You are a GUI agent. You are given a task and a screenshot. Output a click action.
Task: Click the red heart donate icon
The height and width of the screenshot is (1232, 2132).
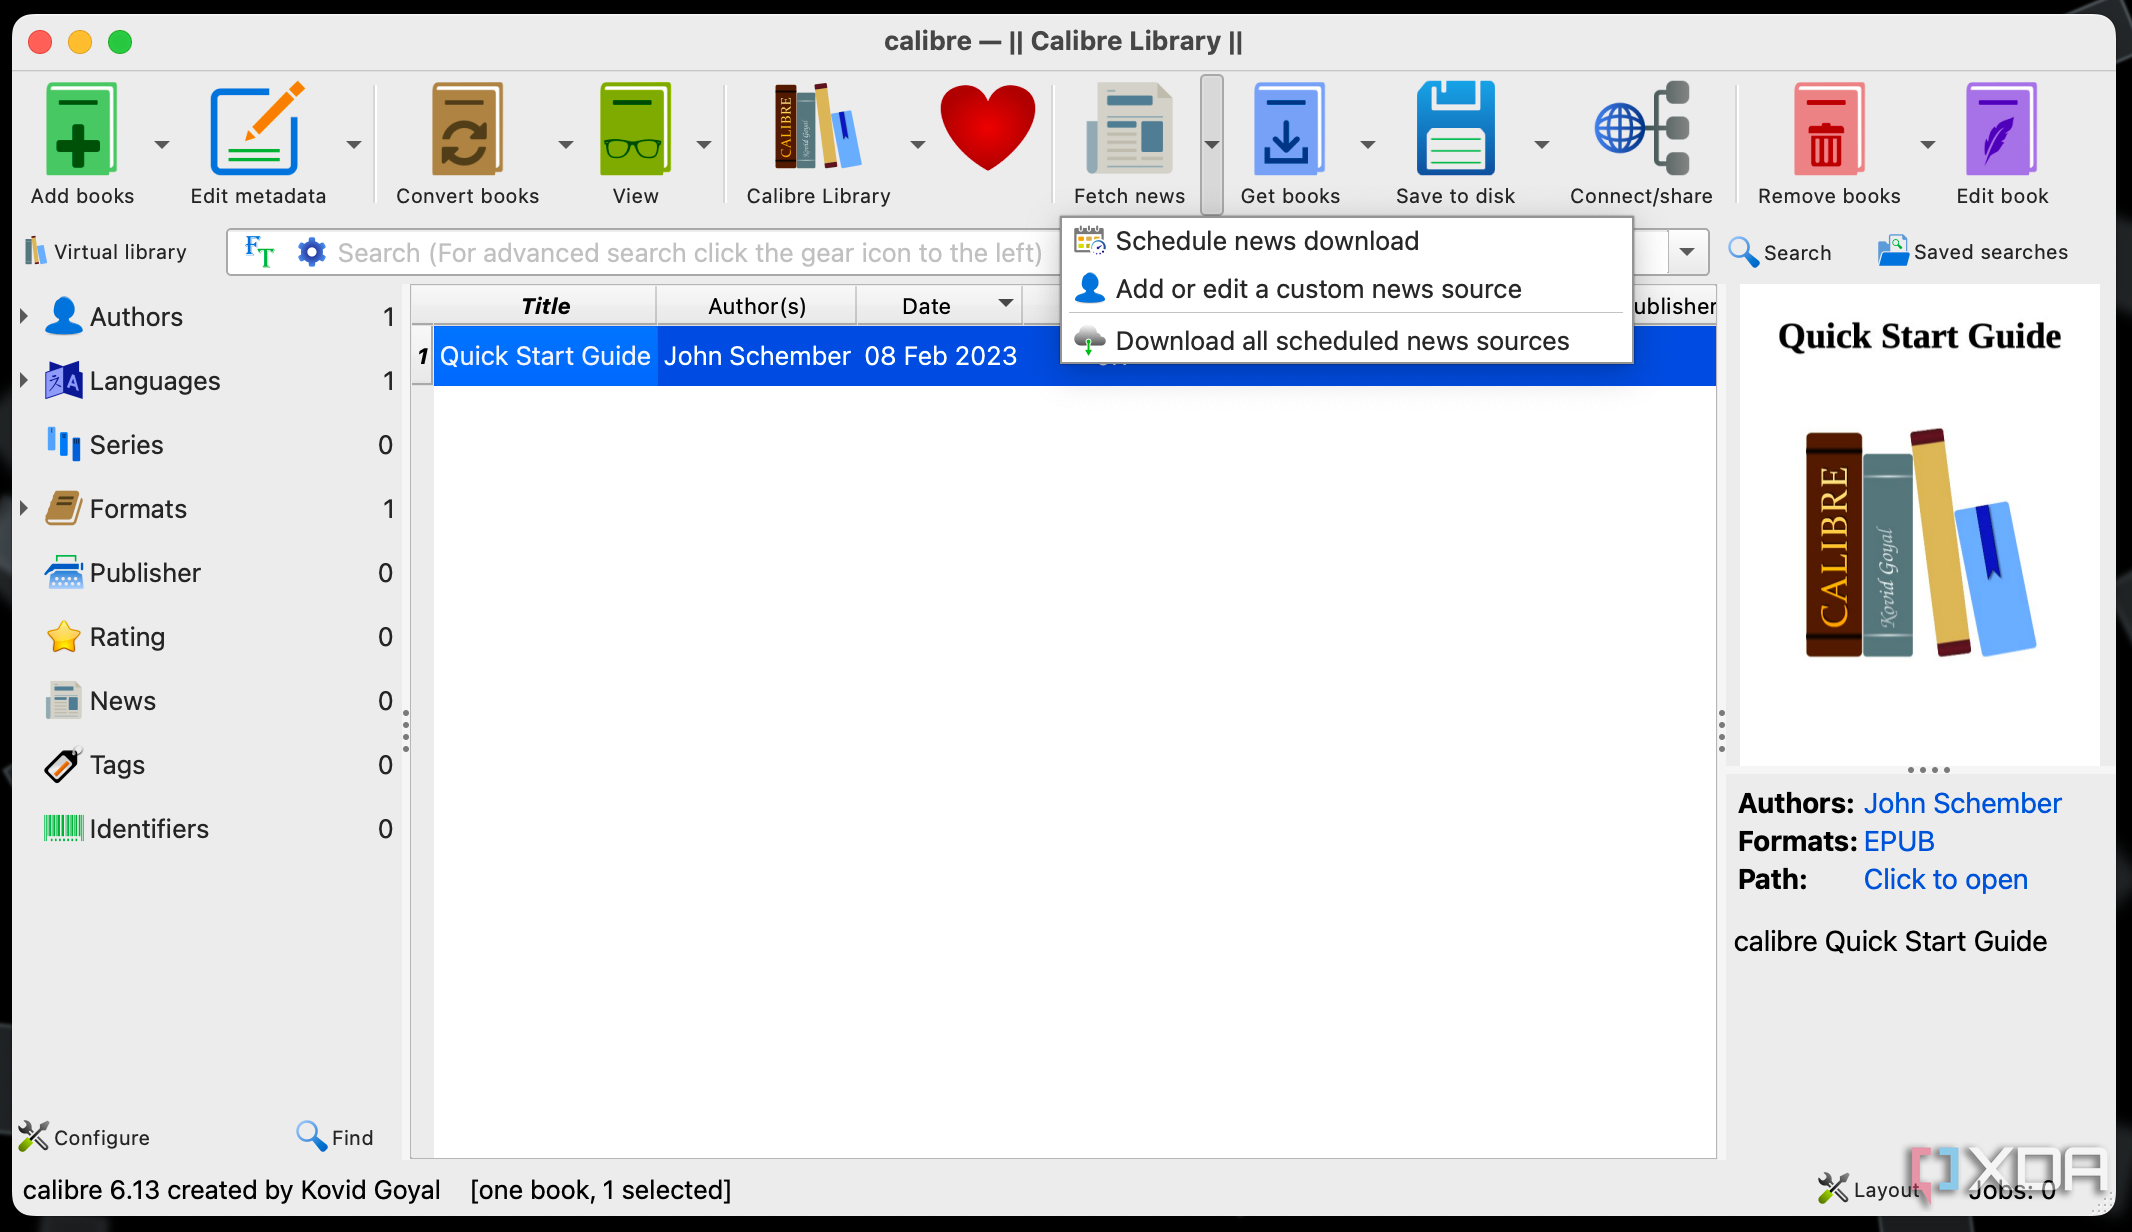[988, 127]
